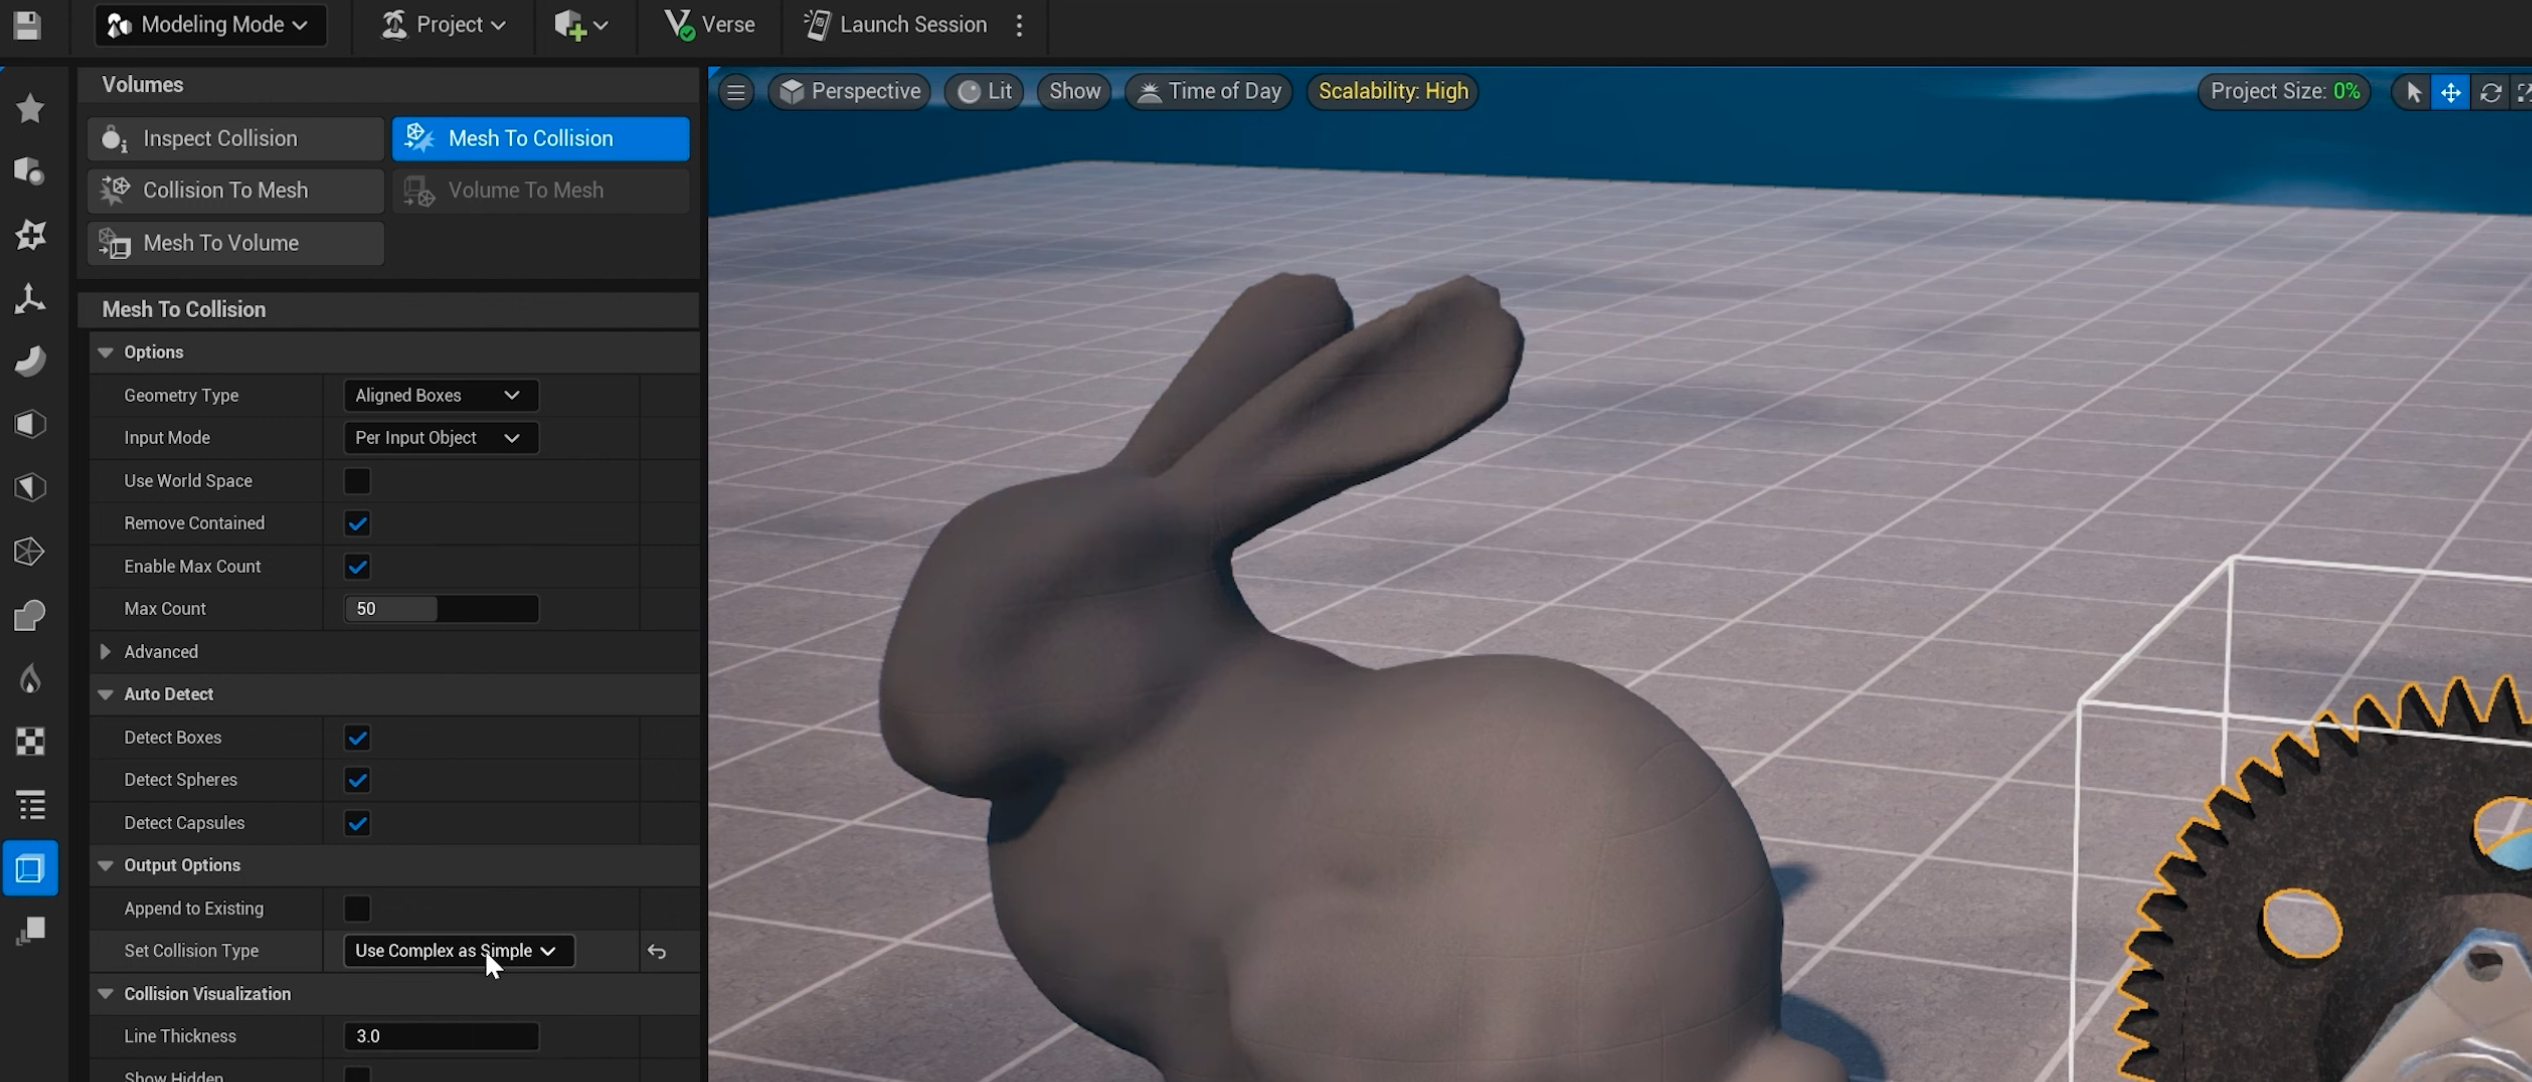Reset Set Collision Type to default arrow

(656, 951)
